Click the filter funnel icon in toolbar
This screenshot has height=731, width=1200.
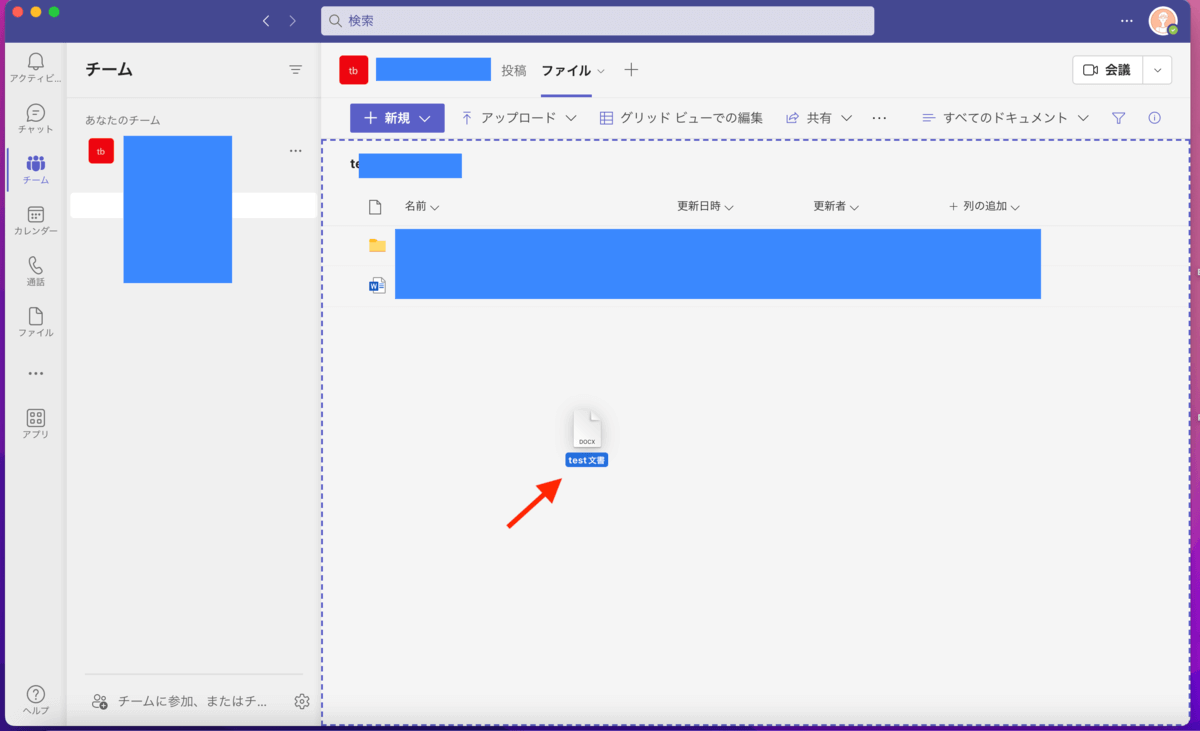coord(1119,118)
